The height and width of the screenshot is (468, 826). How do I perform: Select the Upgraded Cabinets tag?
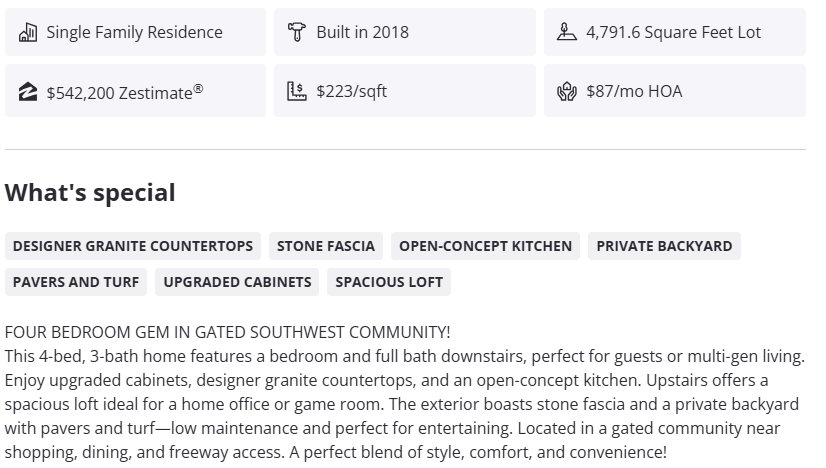238,282
